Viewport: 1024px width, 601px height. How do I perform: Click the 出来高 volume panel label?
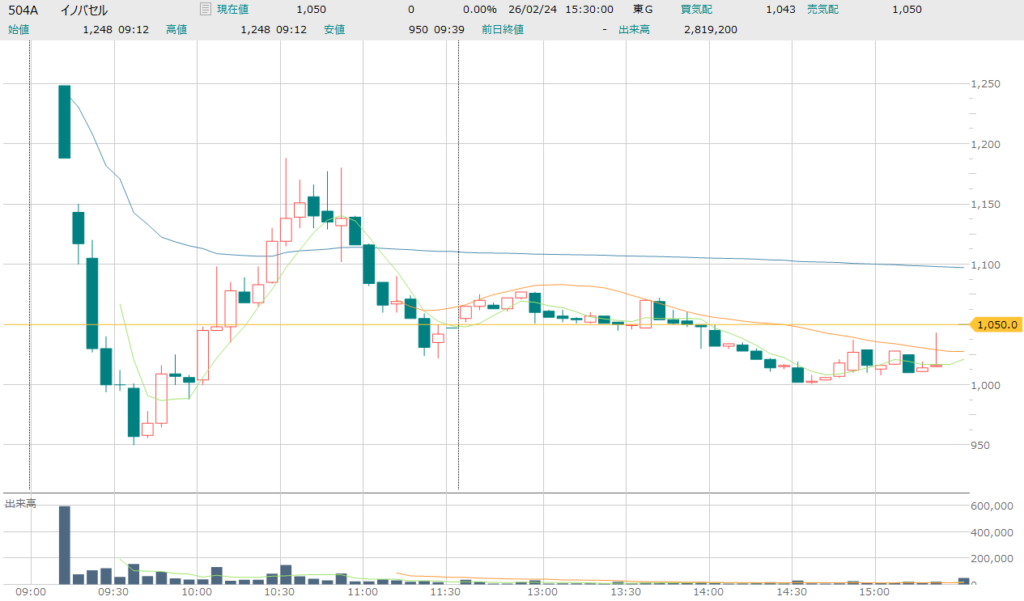(21, 503)
